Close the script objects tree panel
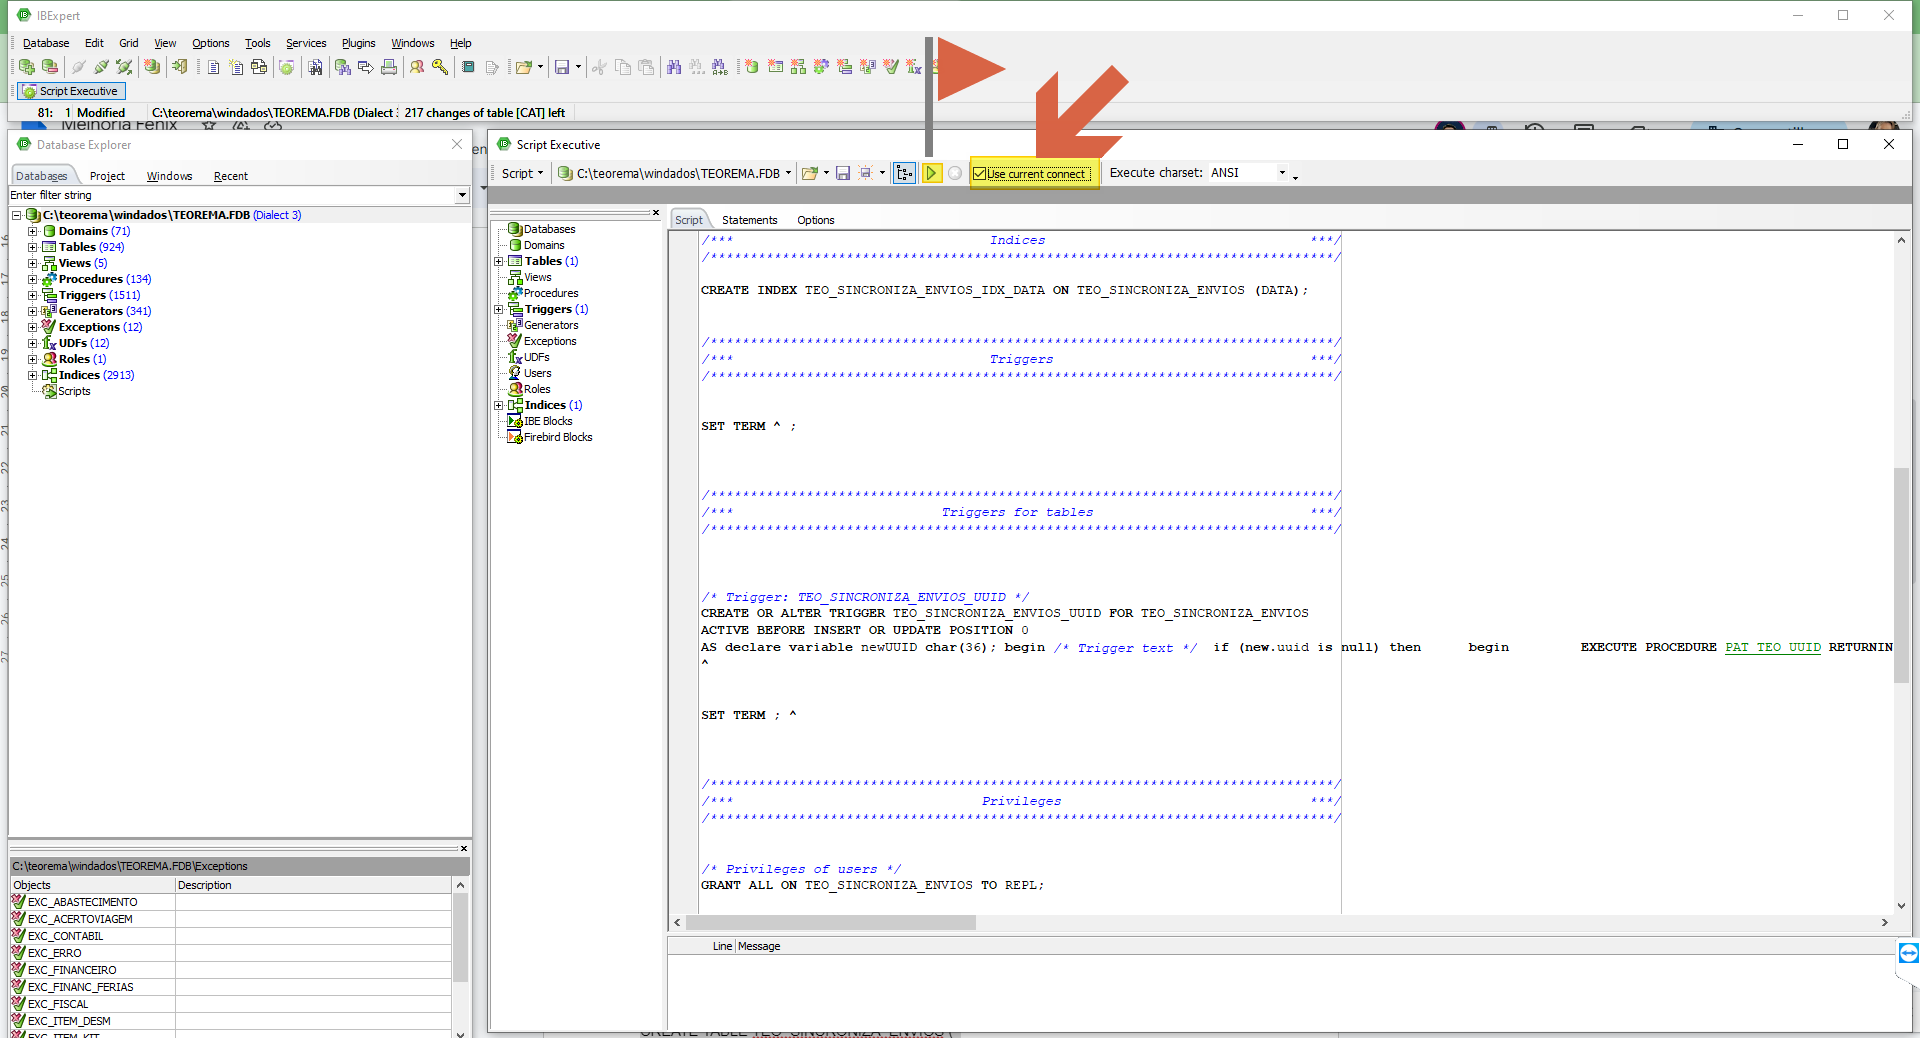The height and width of the screenshot is (1038, 1920). pos(656,212)
